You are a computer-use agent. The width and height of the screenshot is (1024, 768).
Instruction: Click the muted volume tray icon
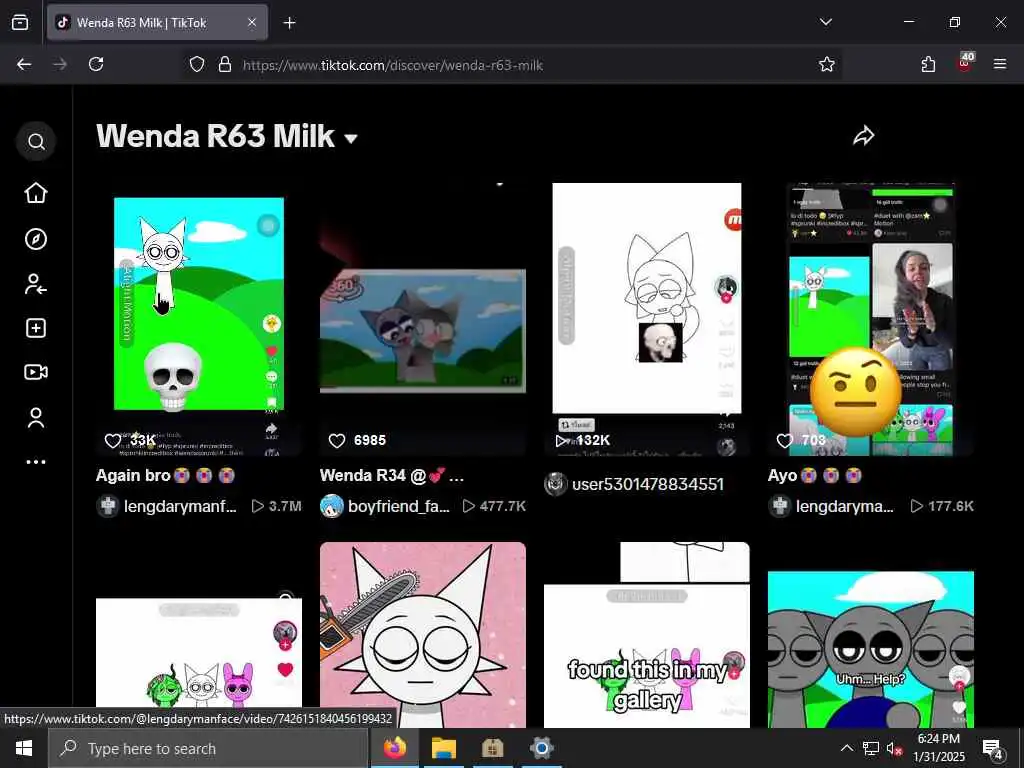coord(894,748)
